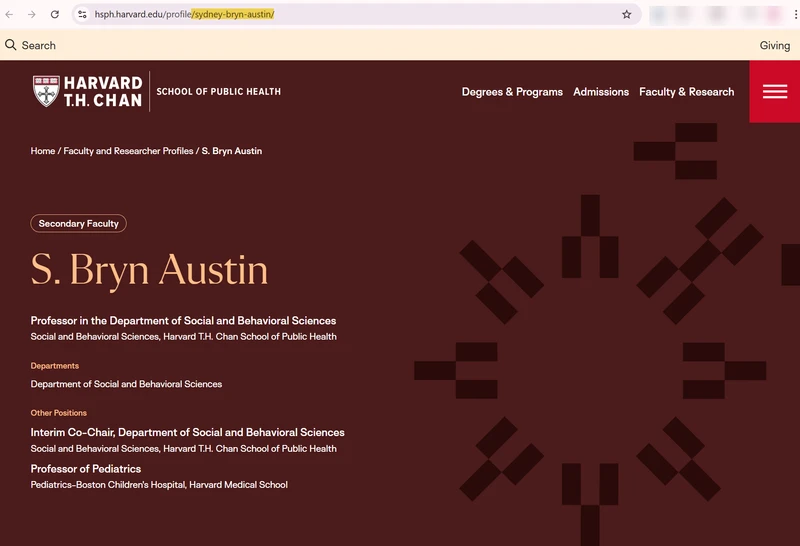Click the search magnifier icon
This screenshot has width=800, height=546.
point(11,45)
